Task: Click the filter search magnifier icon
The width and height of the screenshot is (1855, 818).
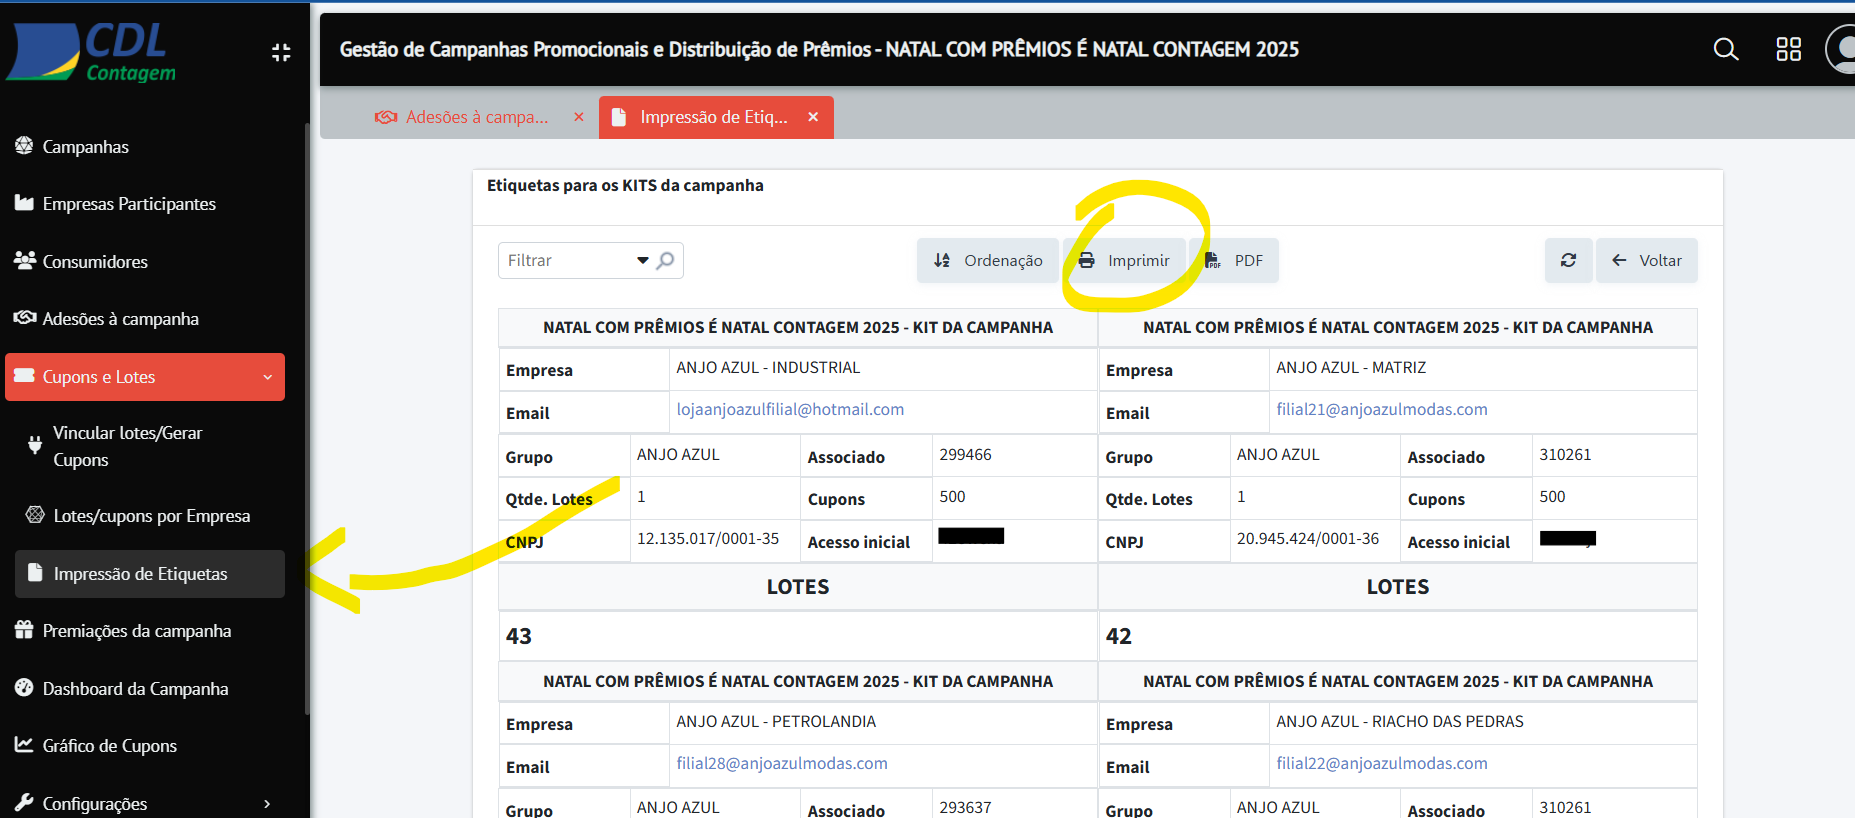Action: pyautogui.click(x=666, y=260)
